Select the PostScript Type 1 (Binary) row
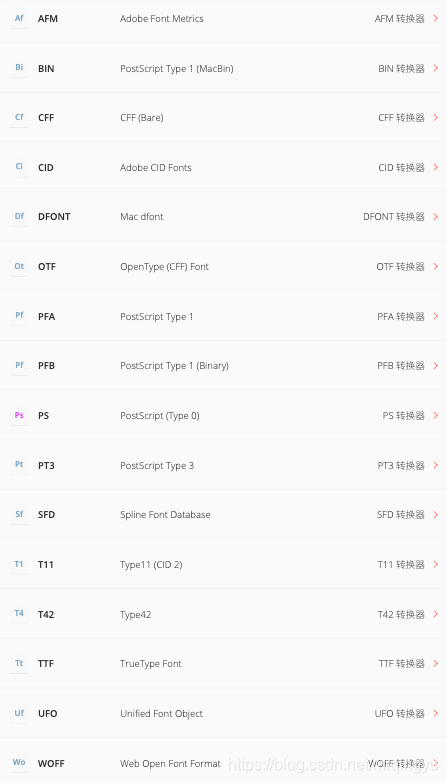Screen dimensions: 447x783 click(x=223, y=366)
